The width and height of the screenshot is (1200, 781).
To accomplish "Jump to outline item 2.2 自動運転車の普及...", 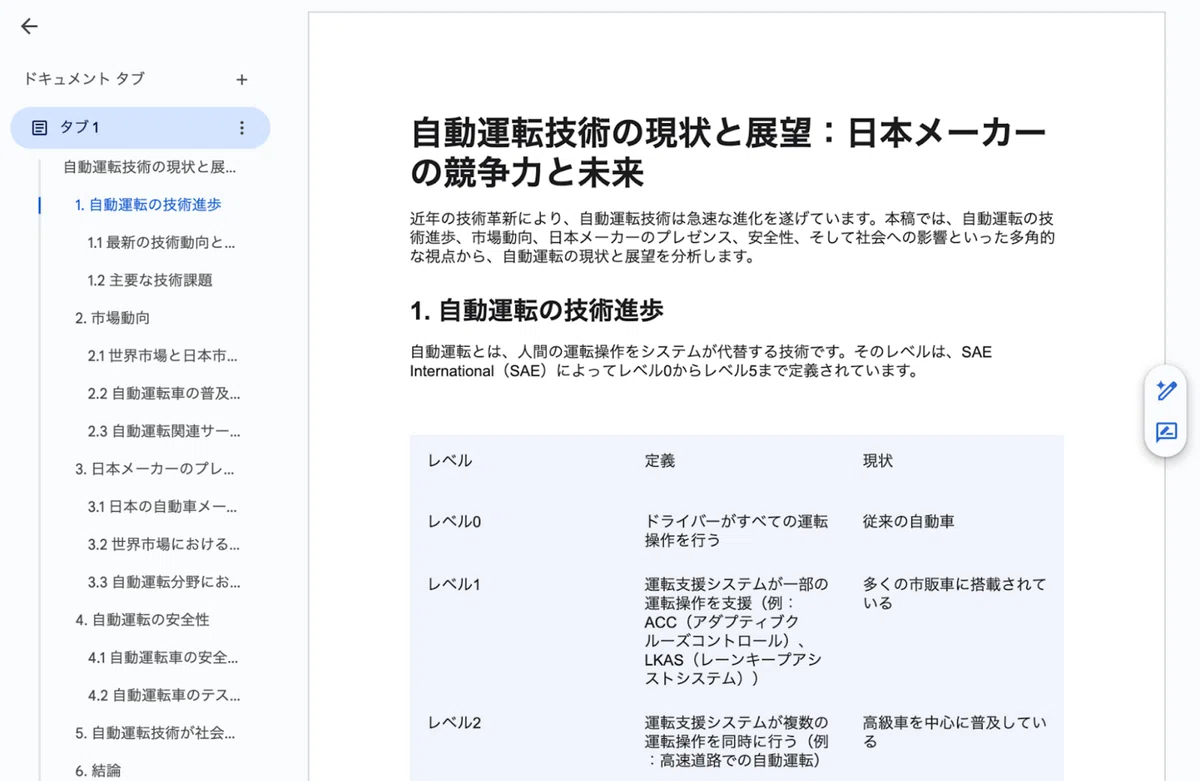I will [164, 395].
